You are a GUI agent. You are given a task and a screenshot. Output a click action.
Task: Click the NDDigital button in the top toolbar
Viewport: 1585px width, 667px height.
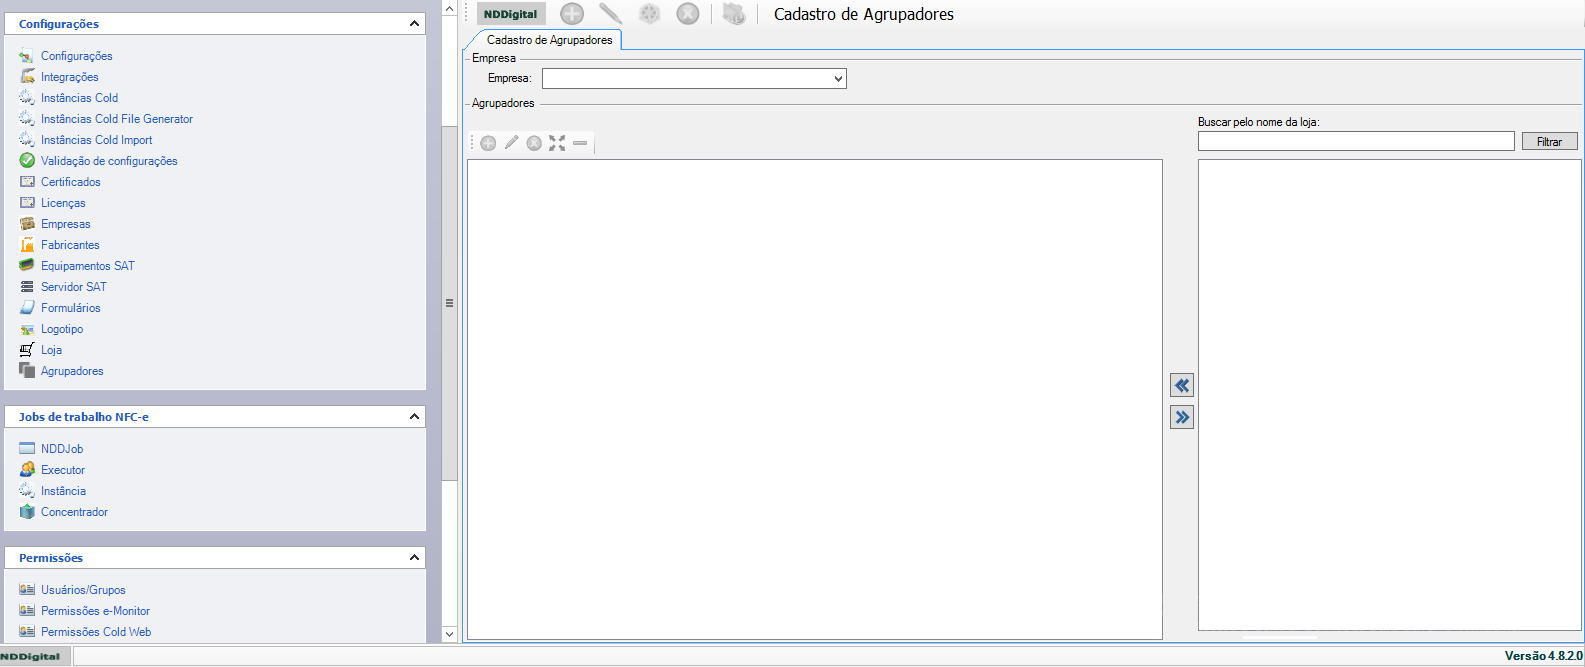click(510, 14)
